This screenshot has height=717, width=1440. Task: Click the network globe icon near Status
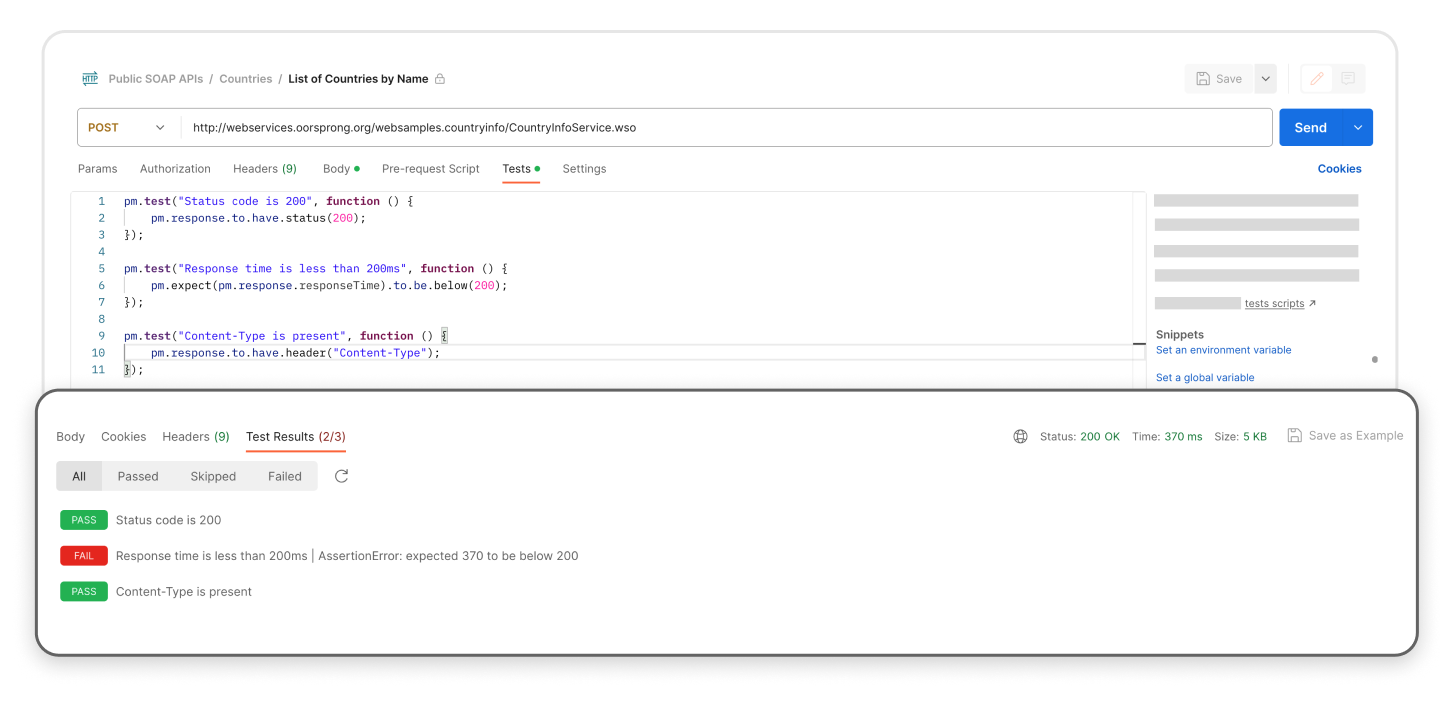1020,436
